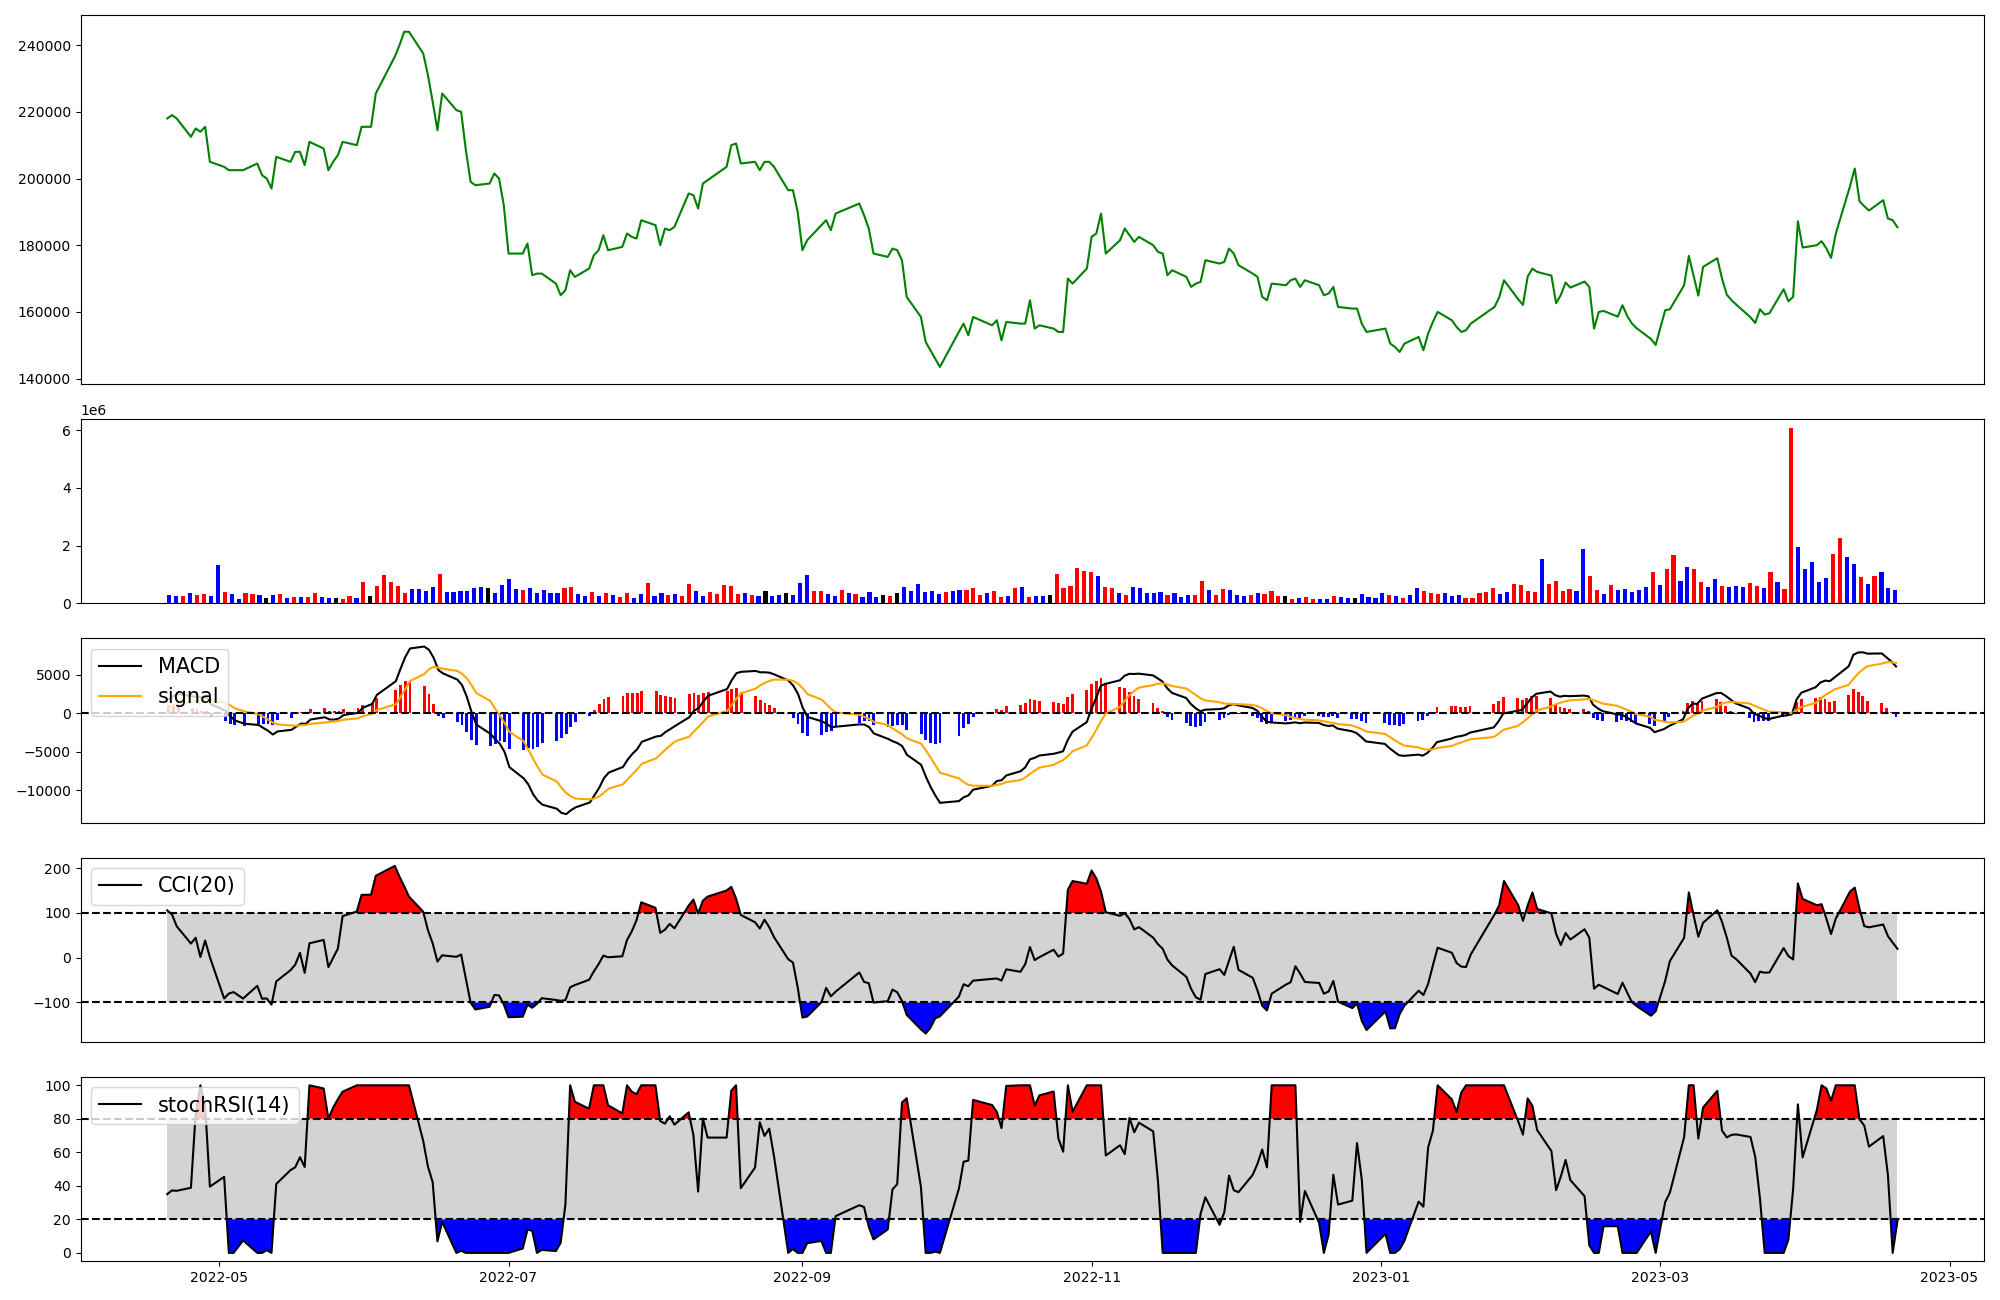Click the 220000 price axis label
2000x1300 pixels.
point(44,112)
